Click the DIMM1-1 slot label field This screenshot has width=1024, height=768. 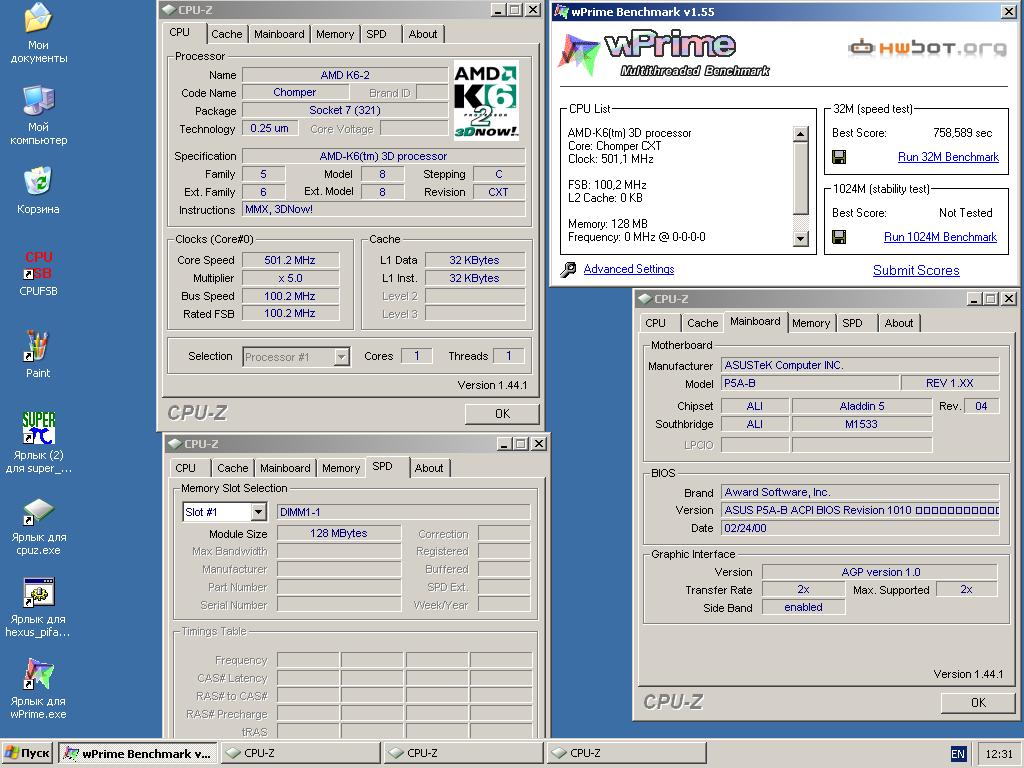point(404,512)
